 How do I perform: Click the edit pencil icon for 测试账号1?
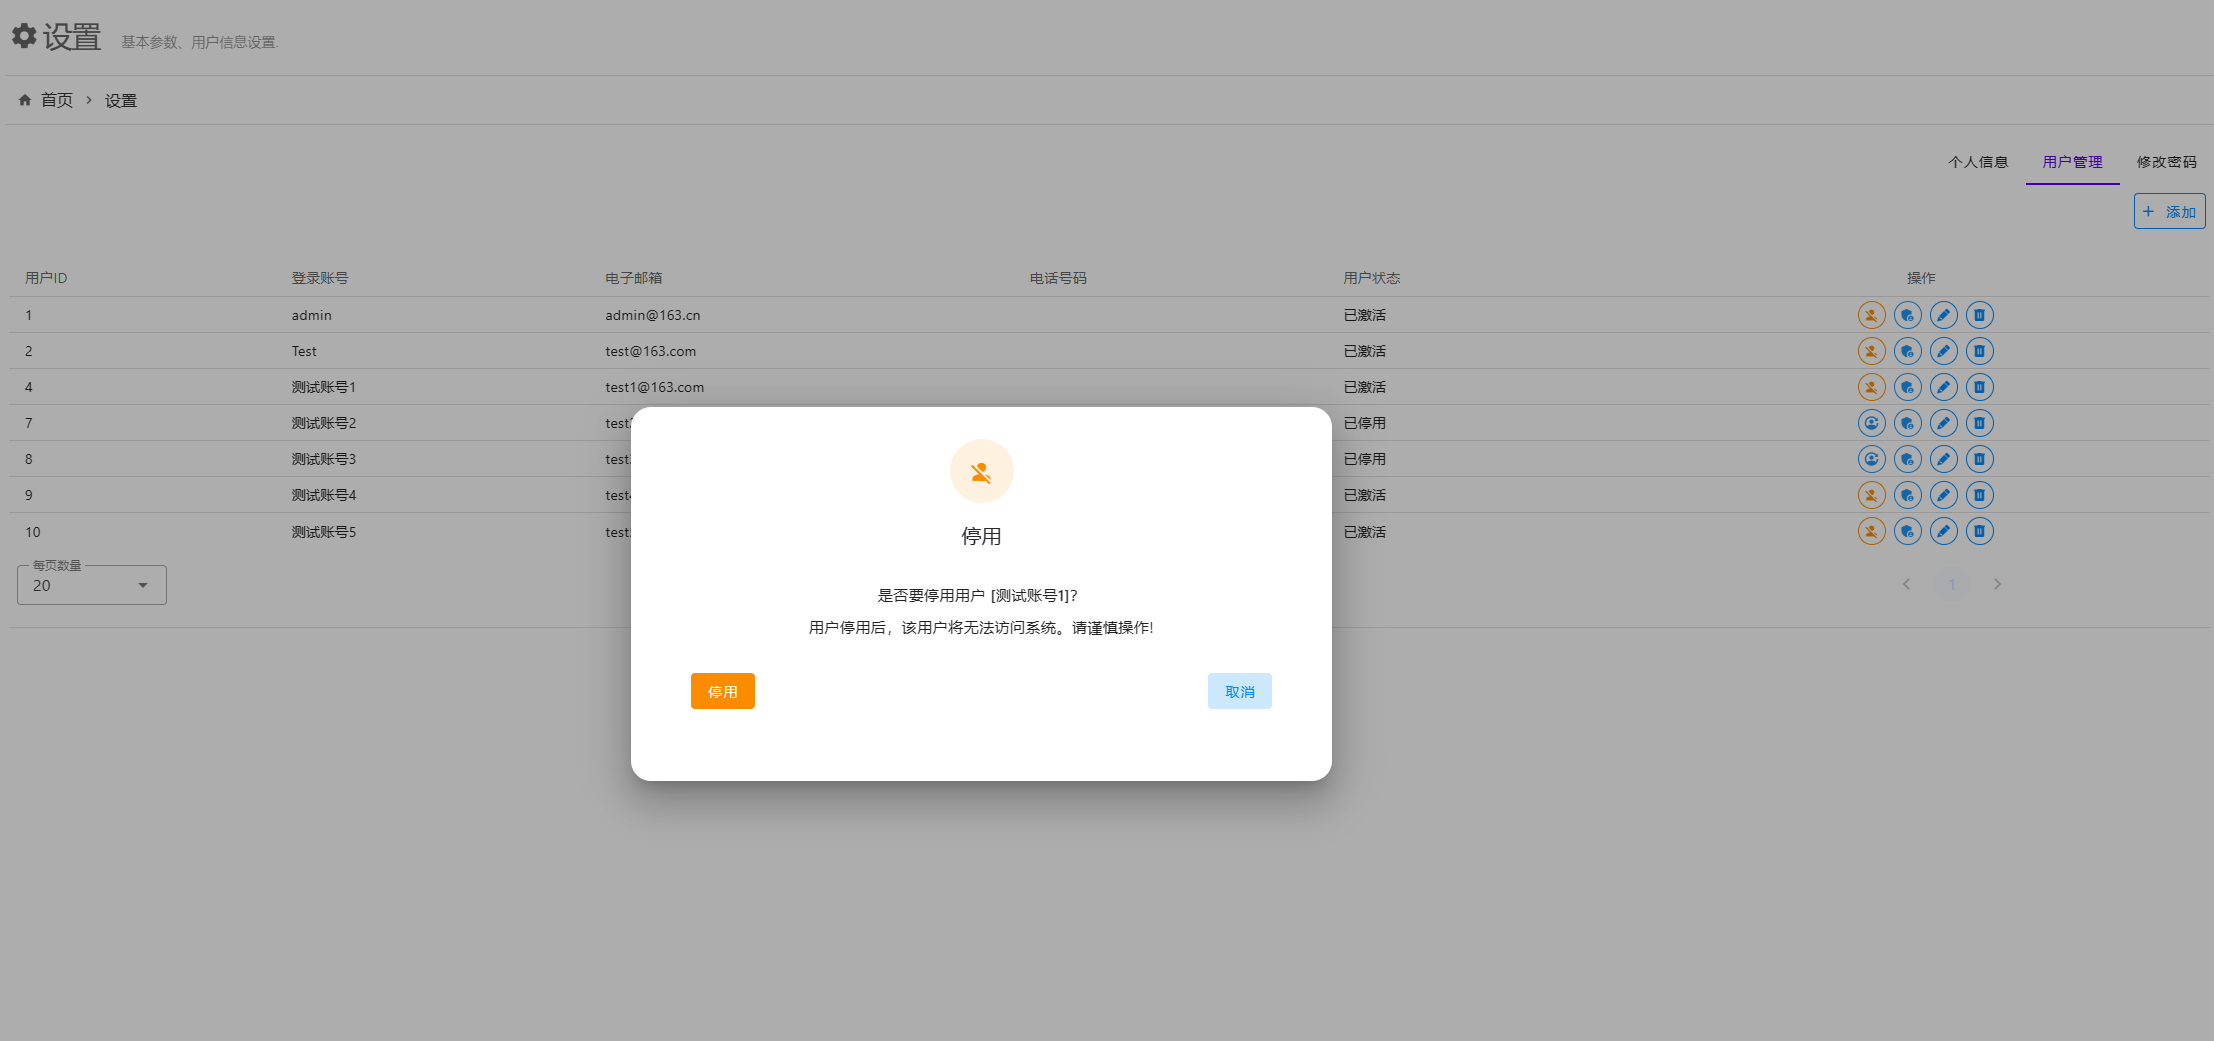tap(1943, 387)
